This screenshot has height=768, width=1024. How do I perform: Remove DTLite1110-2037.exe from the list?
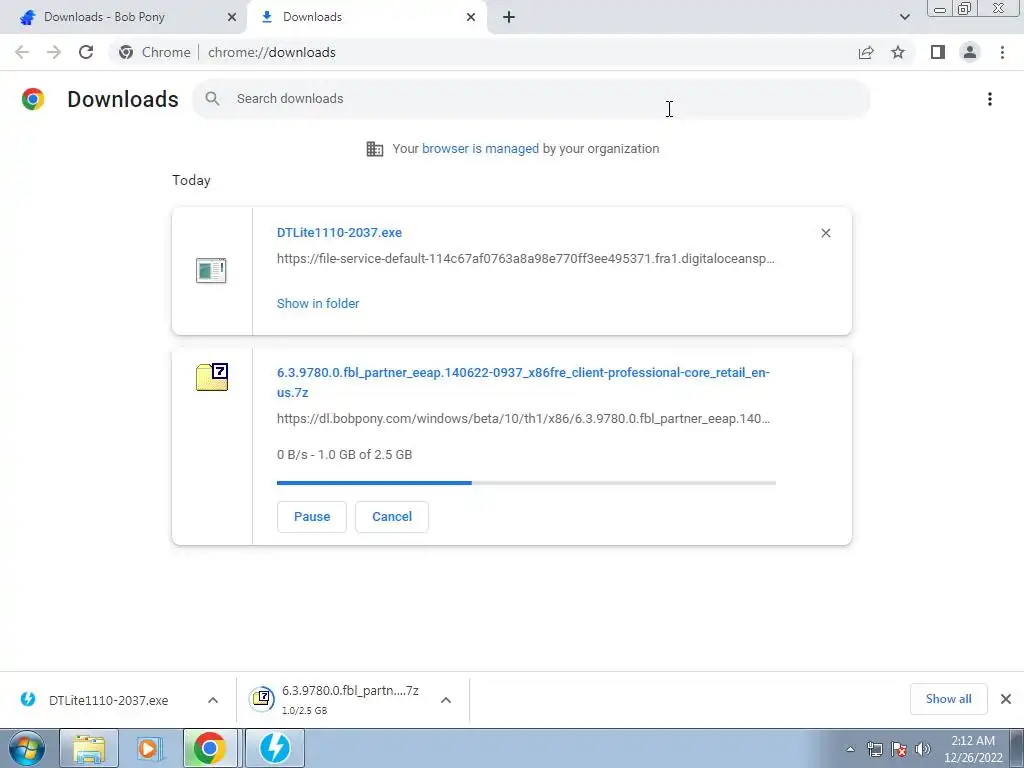pos(826,233)
